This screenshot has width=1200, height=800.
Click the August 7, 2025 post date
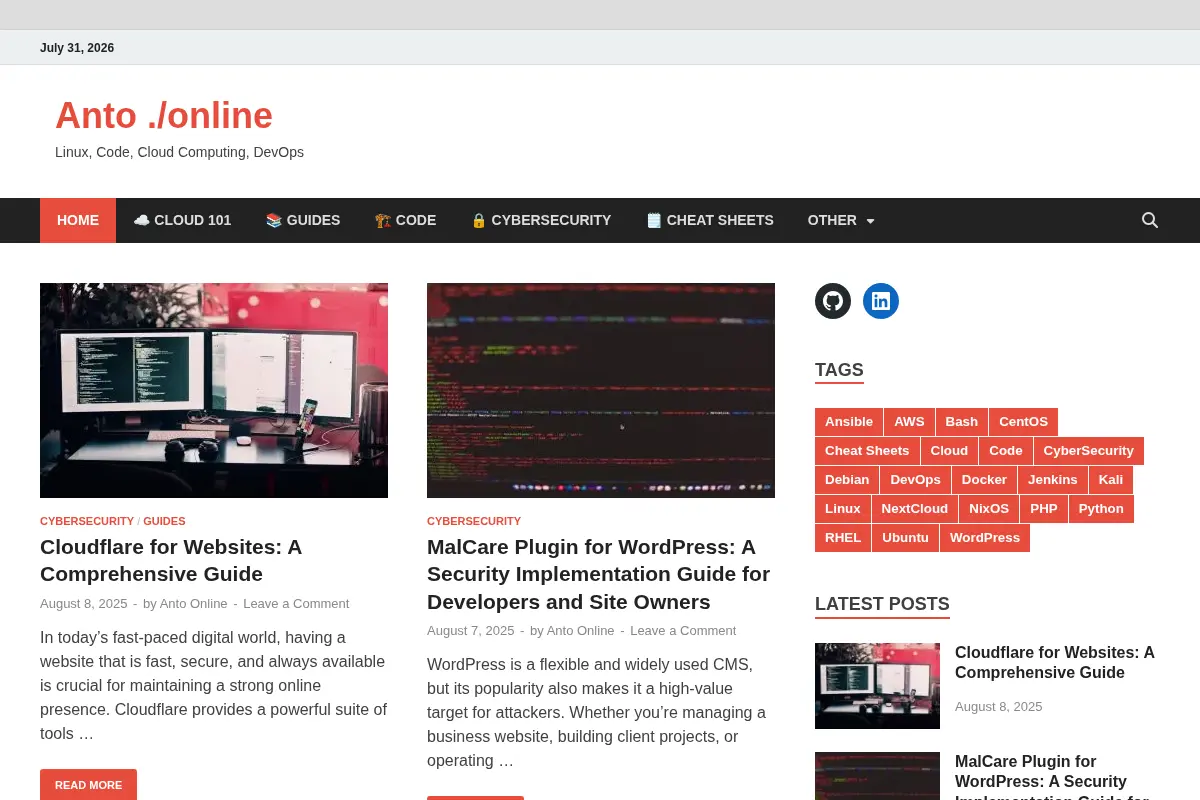(471, 630)
